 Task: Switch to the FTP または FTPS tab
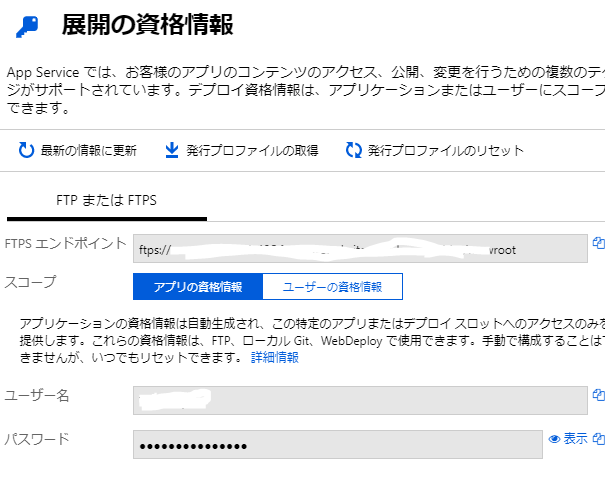[x=106, y=201]
